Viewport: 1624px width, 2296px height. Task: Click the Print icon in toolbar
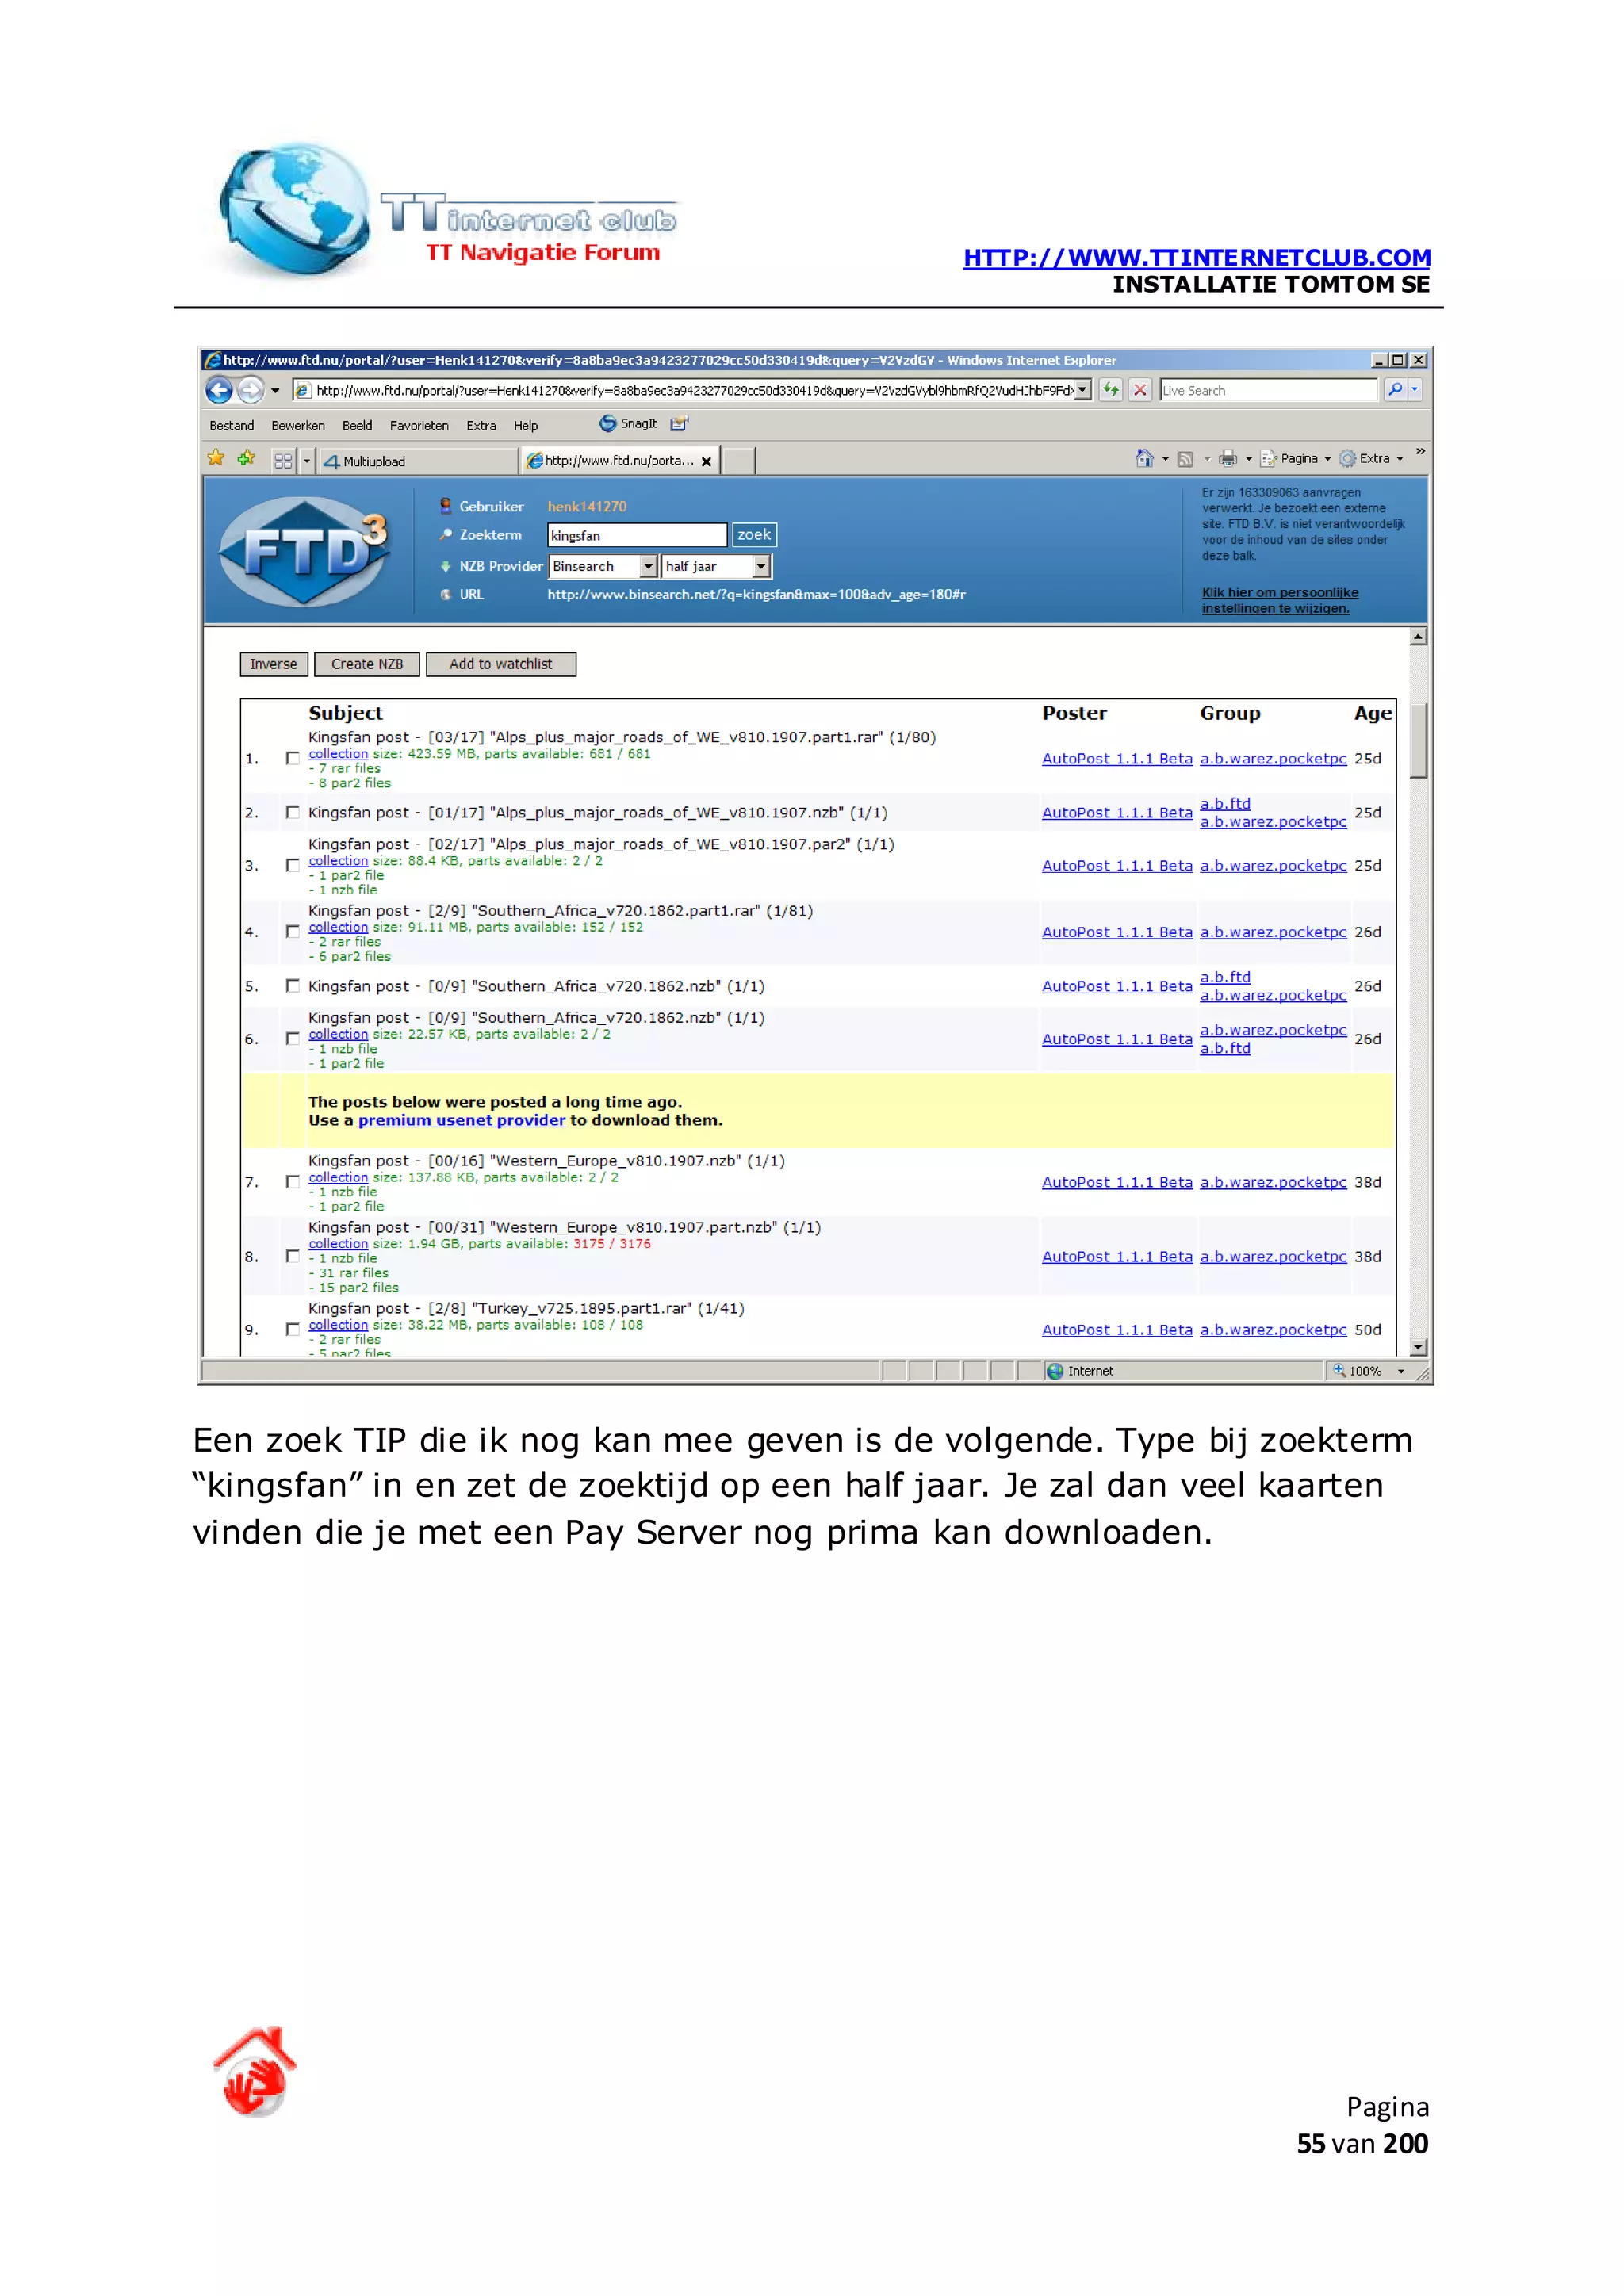1227,459
